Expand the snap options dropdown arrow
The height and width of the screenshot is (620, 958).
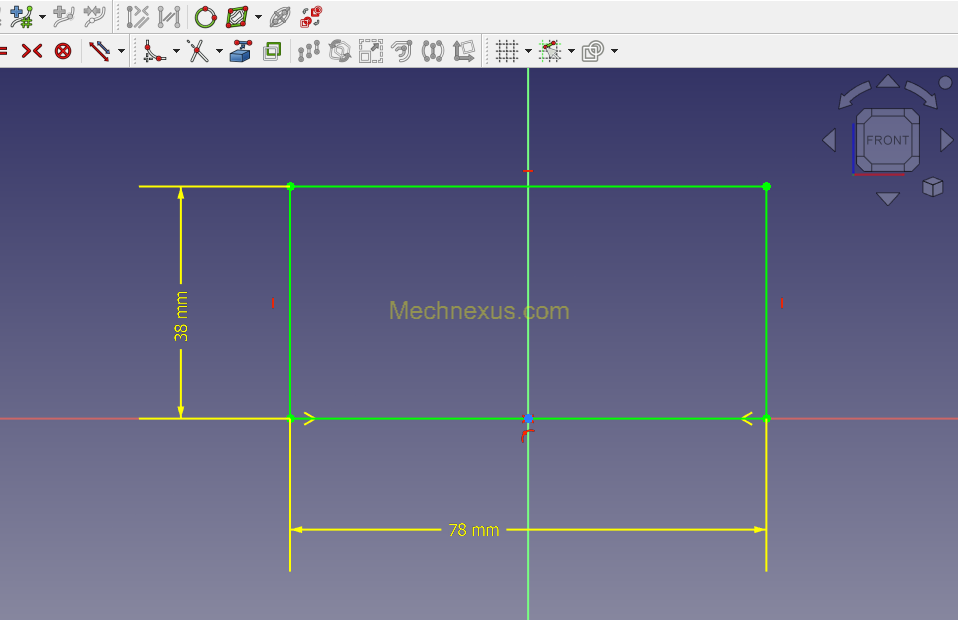pyautogui.click(x=571, y=51)
